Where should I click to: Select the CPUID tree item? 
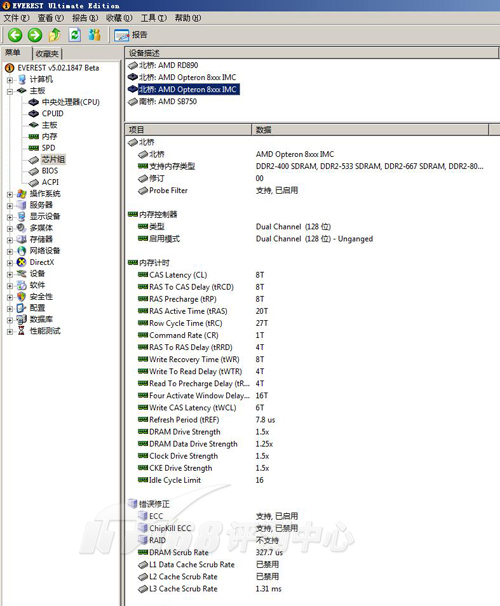point(52,114)
